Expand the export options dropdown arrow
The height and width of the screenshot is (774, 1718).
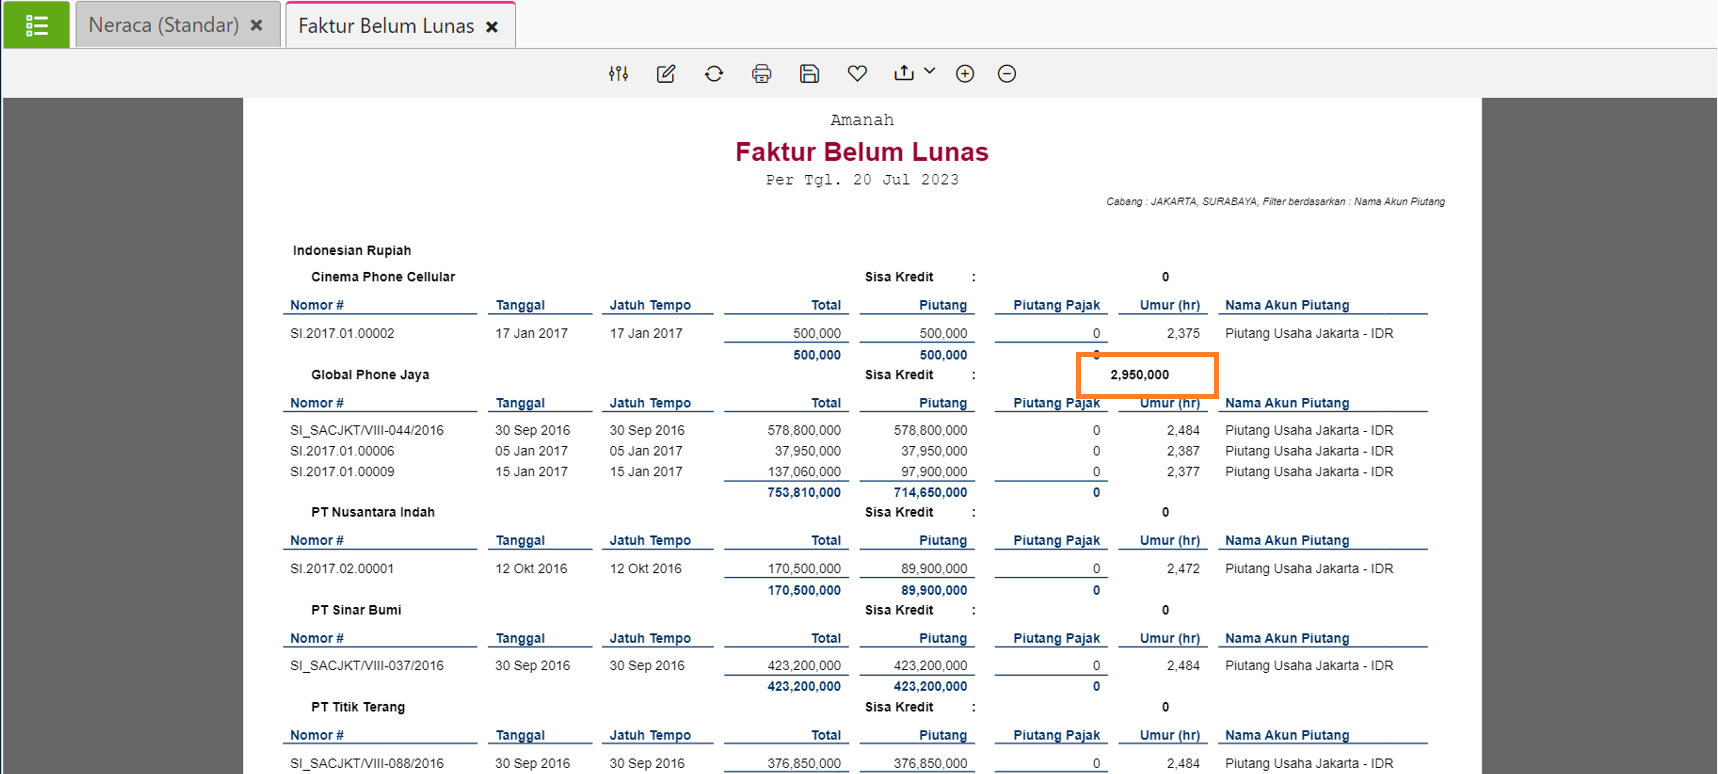[930, 71]
